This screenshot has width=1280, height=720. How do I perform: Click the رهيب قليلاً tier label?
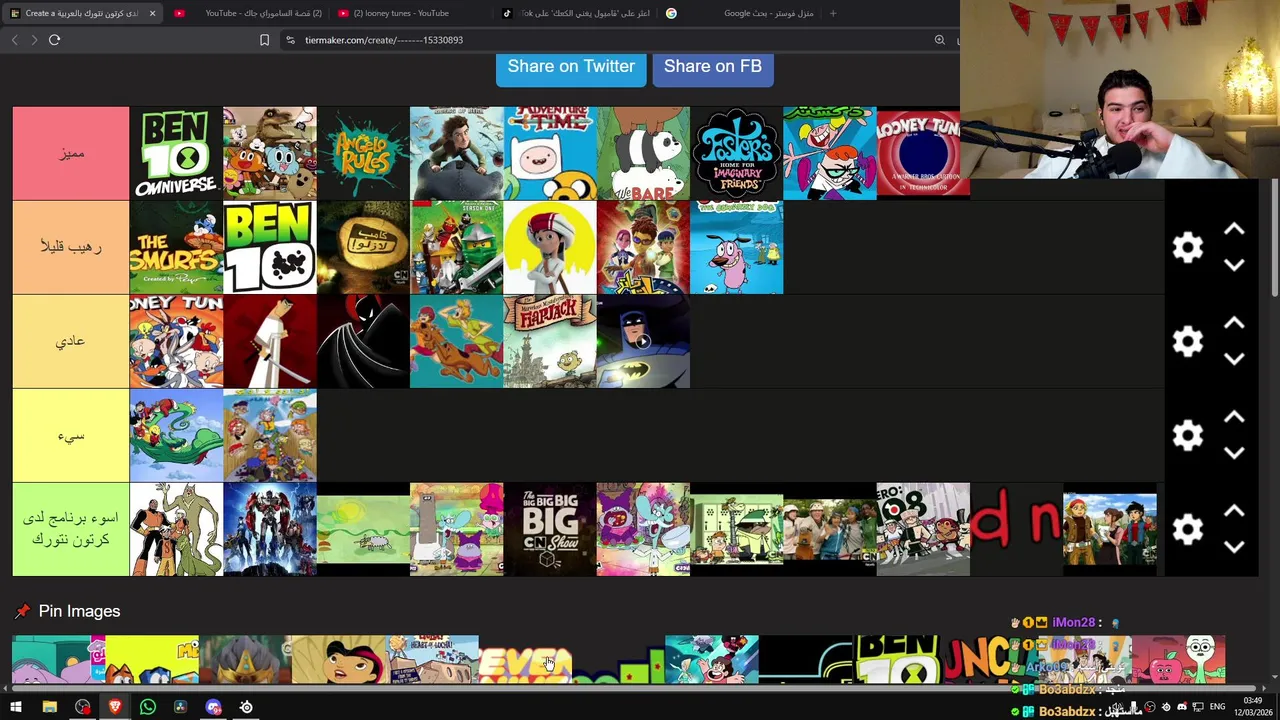pyautogui.click(x=71, y=247)
